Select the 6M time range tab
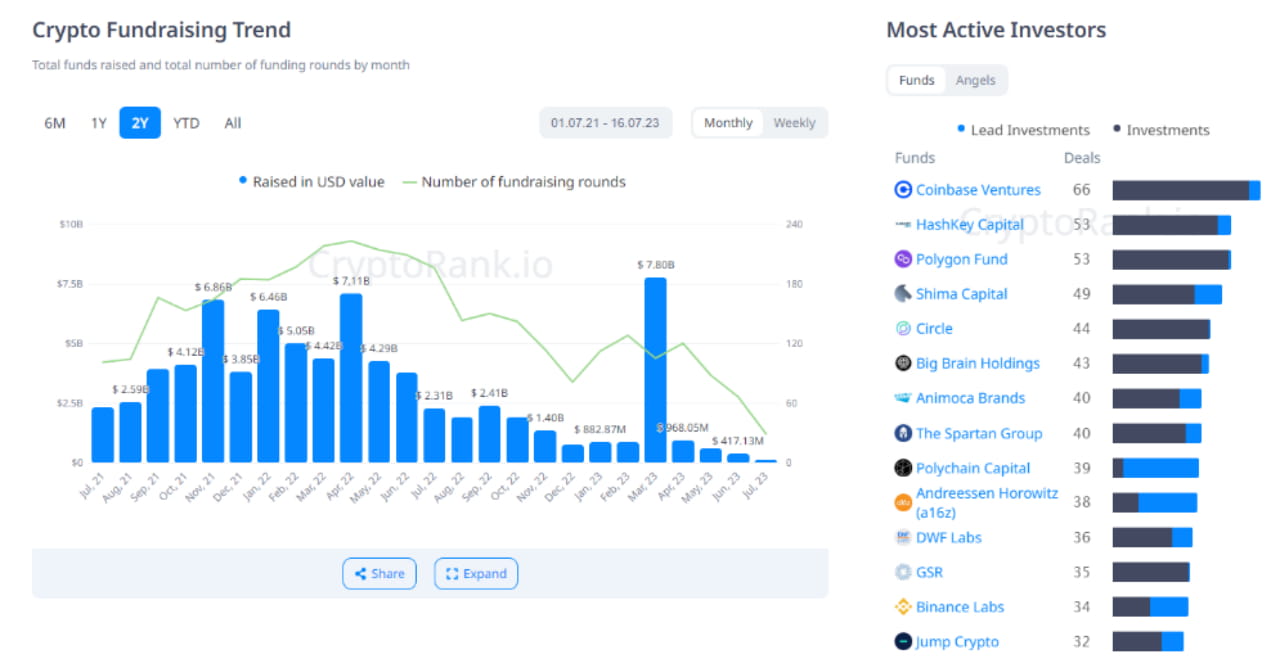Image resolution: width=1280 pixels, height=668 pixels. tap(54, 122)
